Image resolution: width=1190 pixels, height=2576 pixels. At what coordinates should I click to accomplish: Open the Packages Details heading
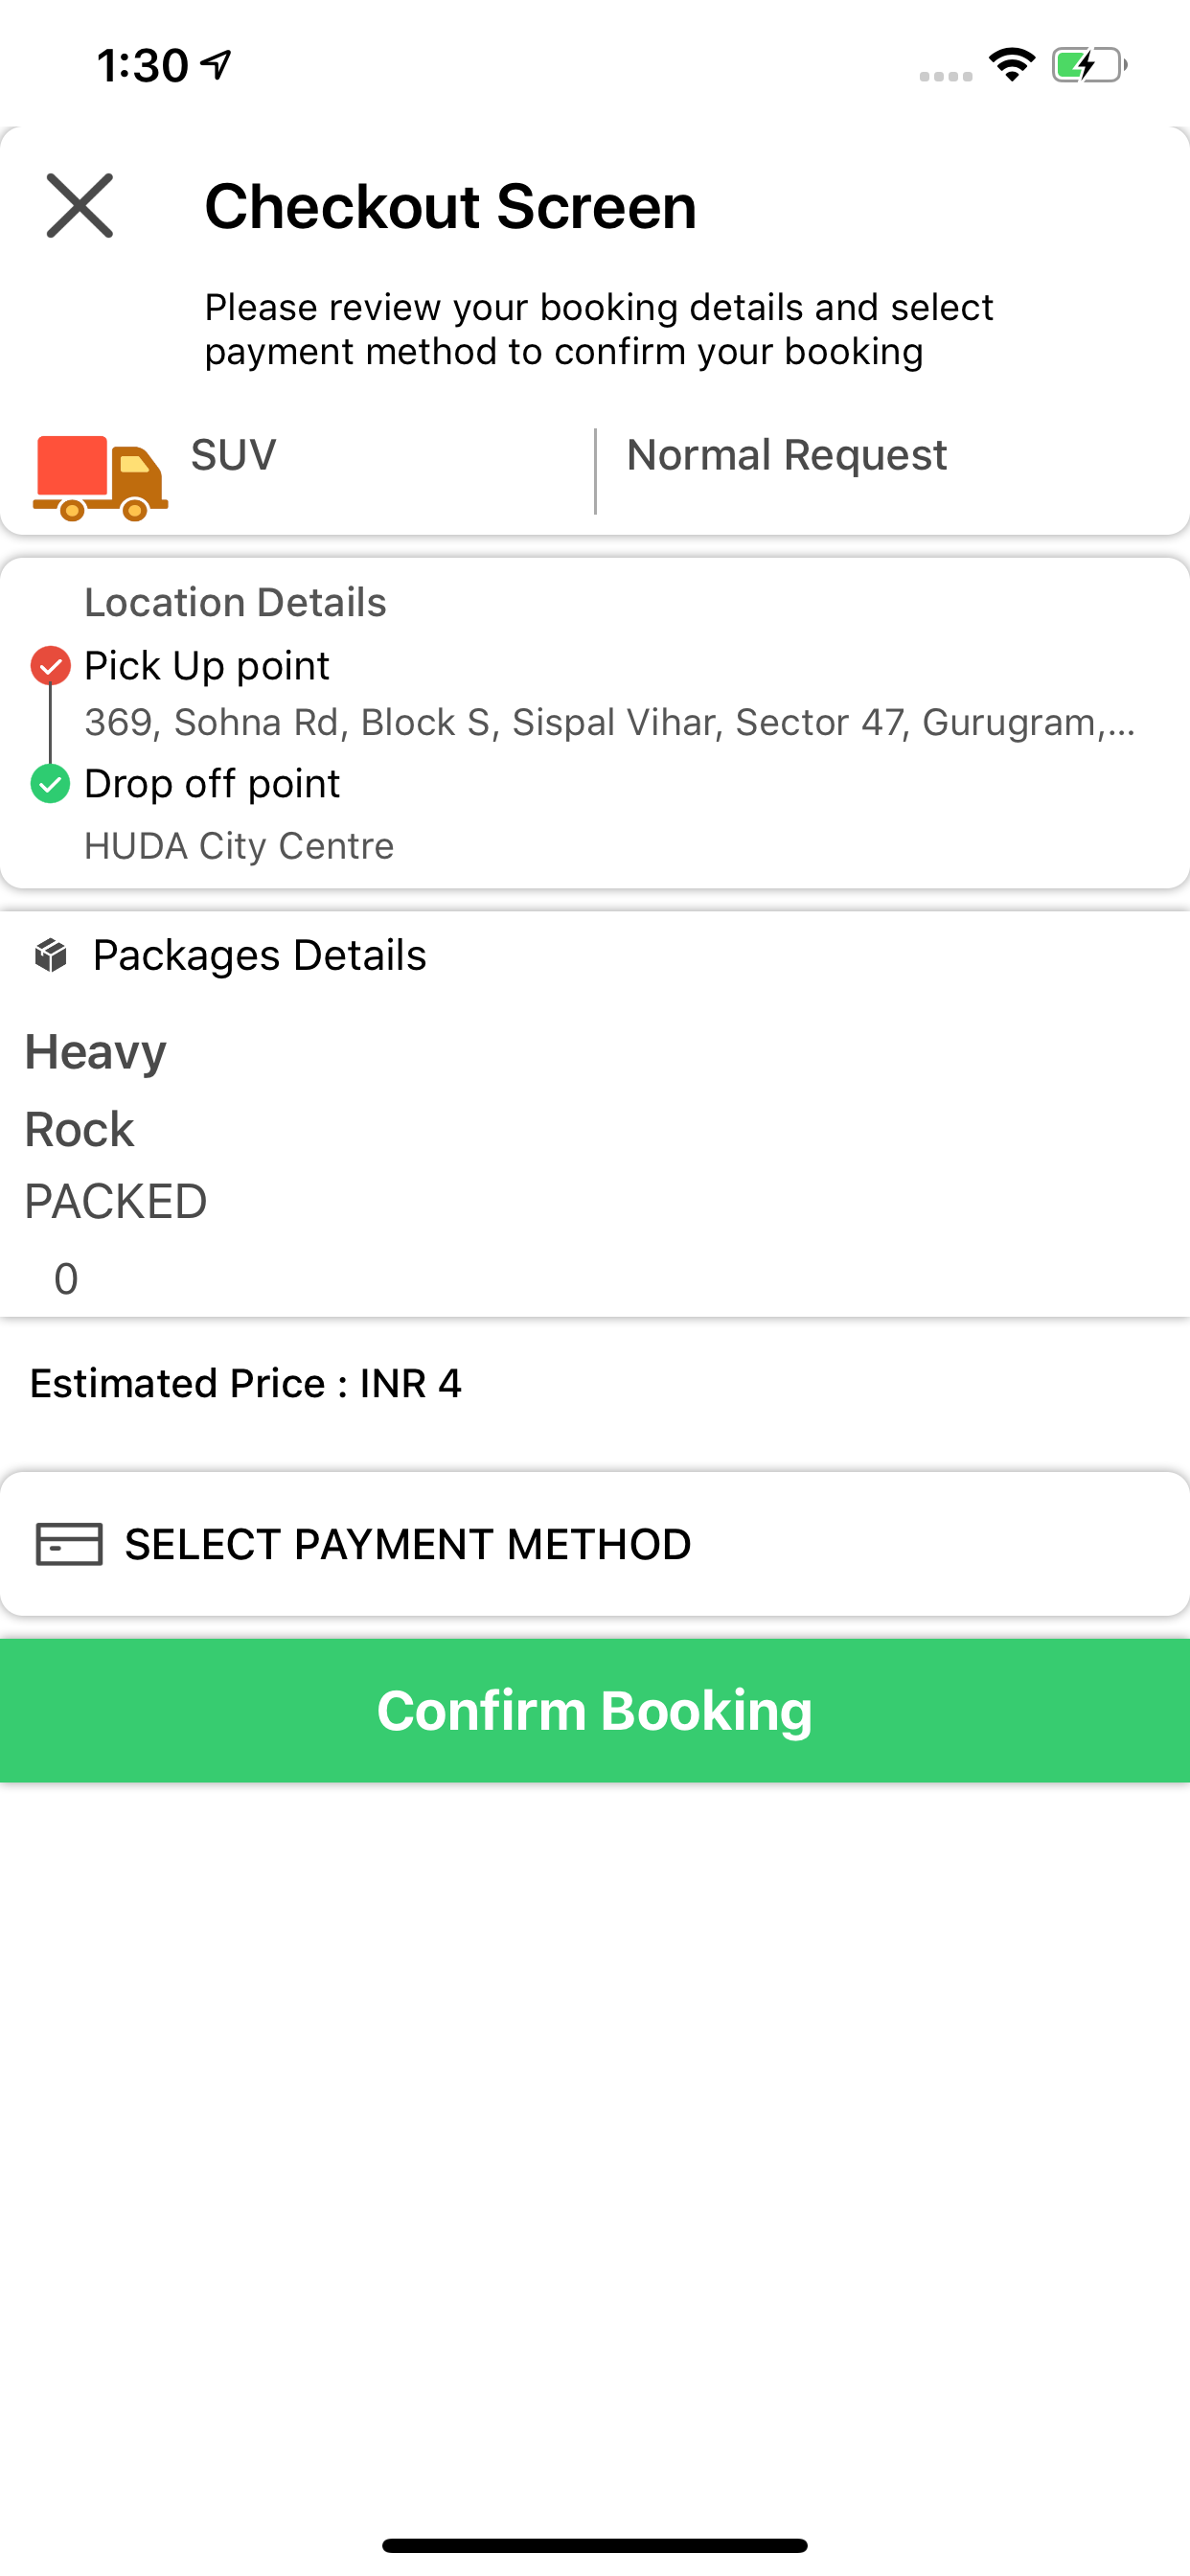(260, 956)
